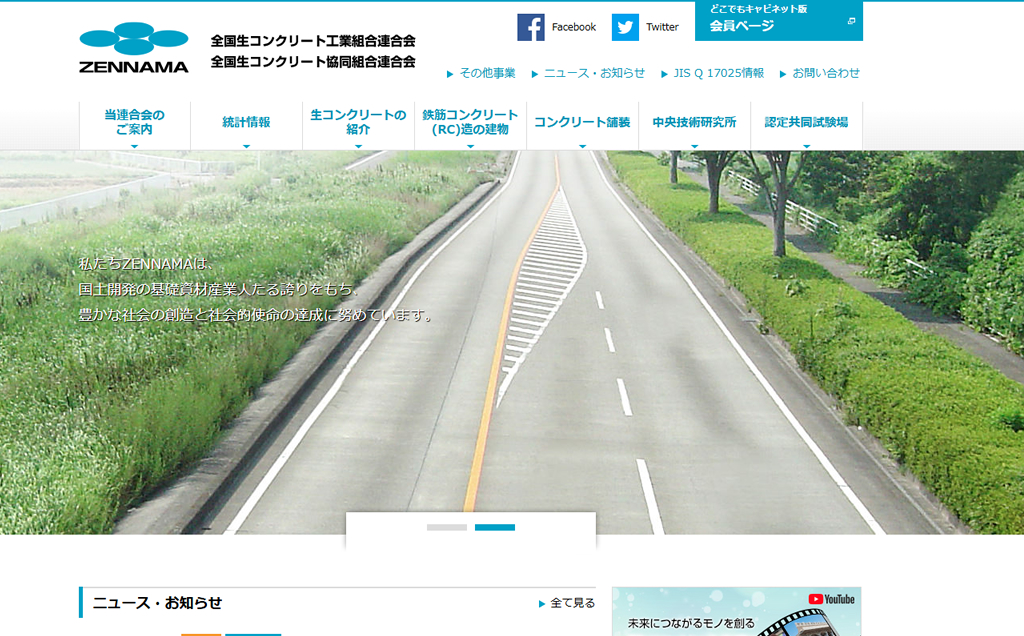
Task: Select コンクリート舗装 menu item
Action: [x=582, y=123]
